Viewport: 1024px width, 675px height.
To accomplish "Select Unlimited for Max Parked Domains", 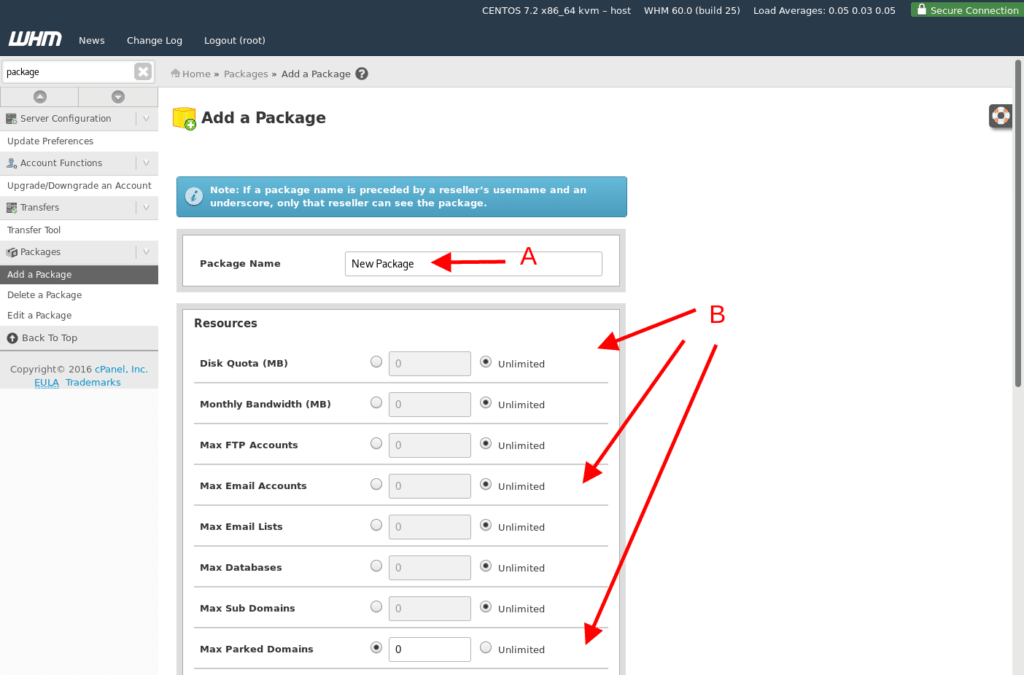I will click(486, 648).
